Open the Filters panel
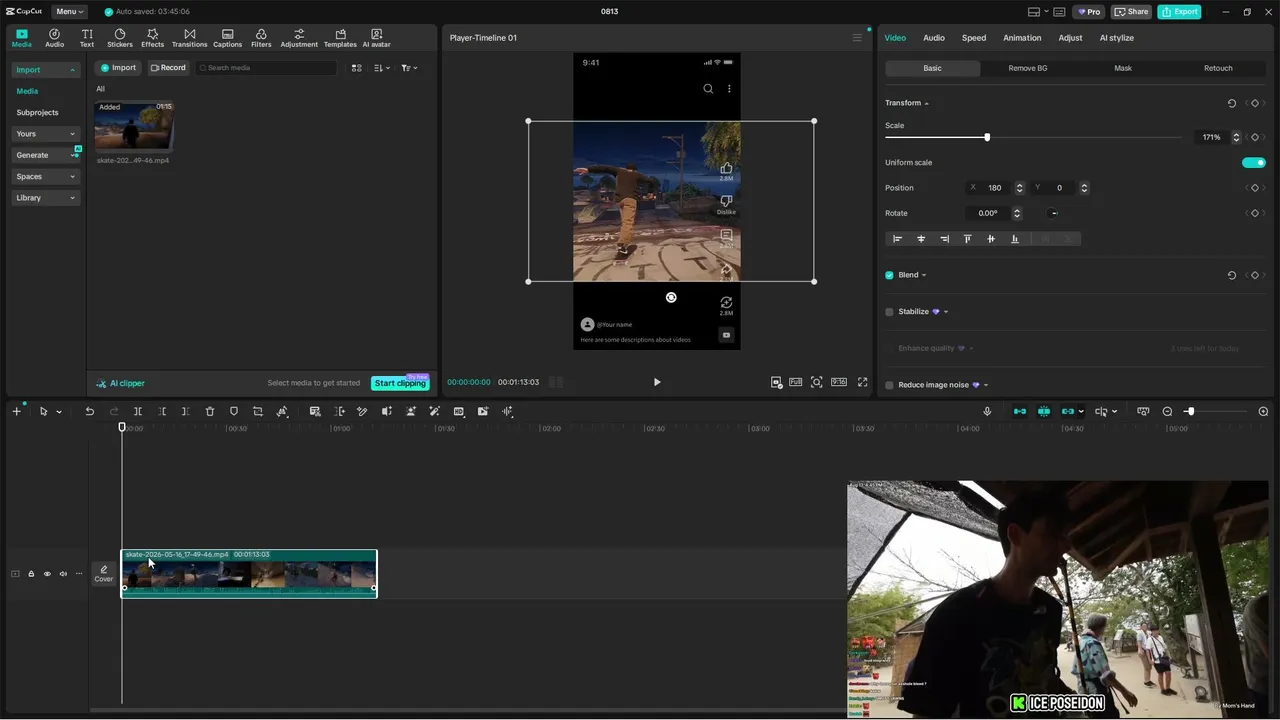This screenshot has width=1280, height=720. click(x=261, y=38)
